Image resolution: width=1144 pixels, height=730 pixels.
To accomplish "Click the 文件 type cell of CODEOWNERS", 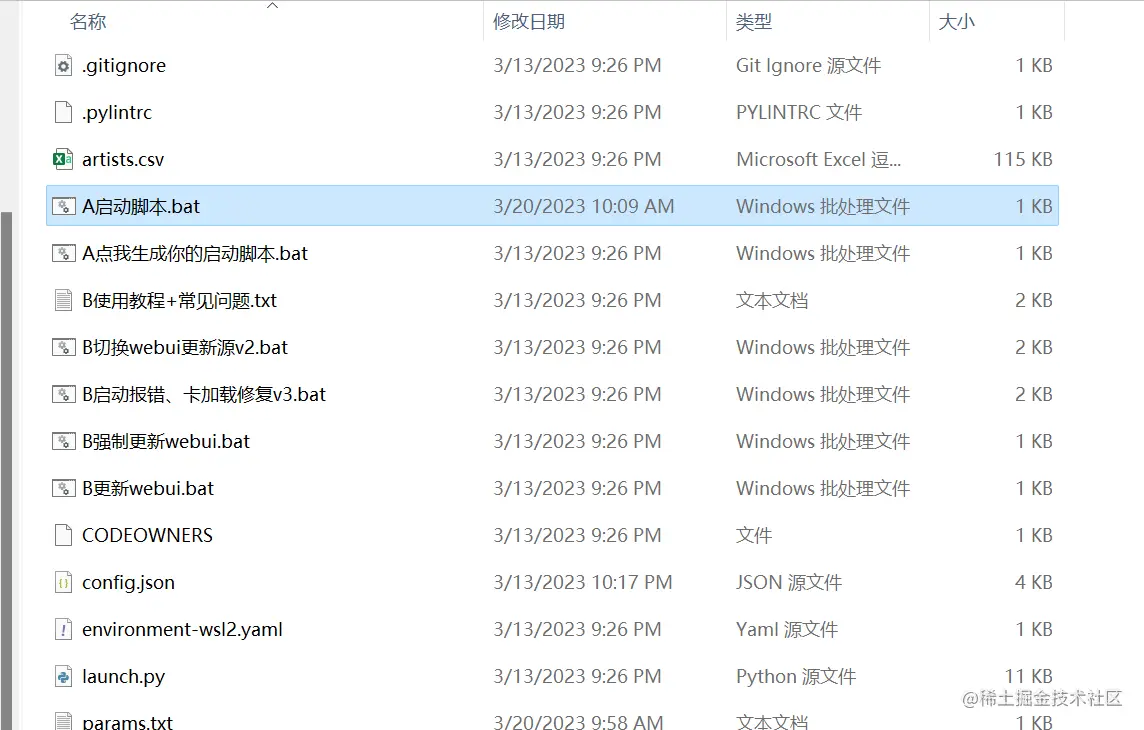I will (754, 535).
